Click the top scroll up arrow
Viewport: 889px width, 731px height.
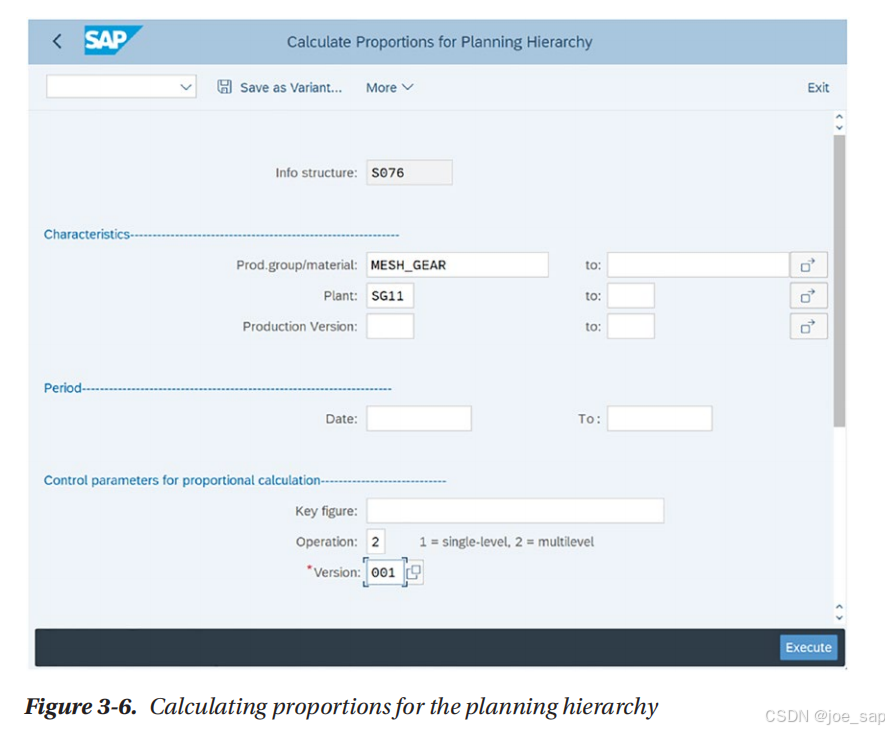839,116
